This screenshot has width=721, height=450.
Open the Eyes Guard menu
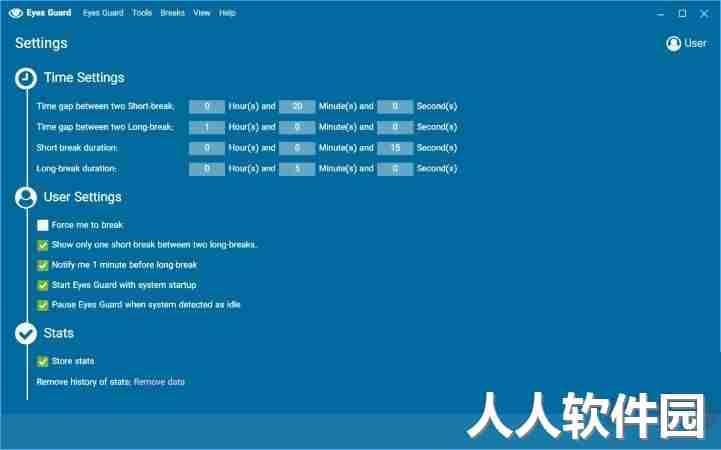(x=103, y=13)
